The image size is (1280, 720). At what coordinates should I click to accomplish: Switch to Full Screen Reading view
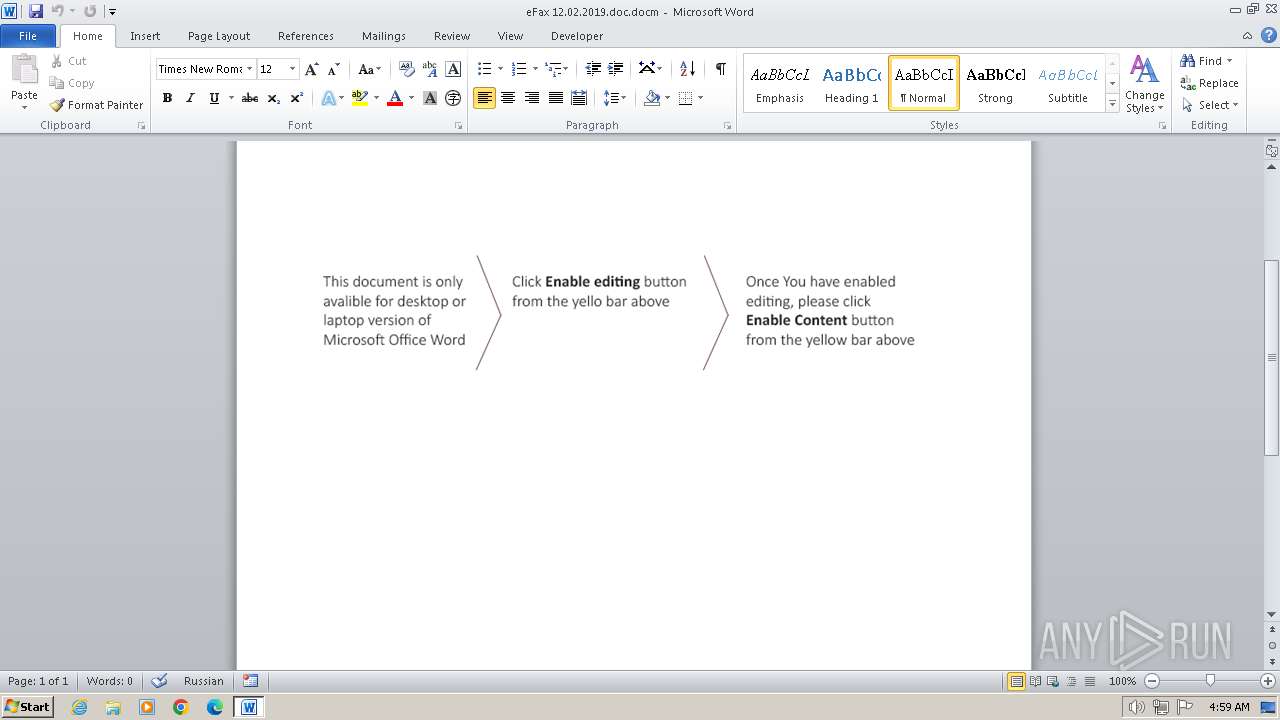(x=1035, y=681)
